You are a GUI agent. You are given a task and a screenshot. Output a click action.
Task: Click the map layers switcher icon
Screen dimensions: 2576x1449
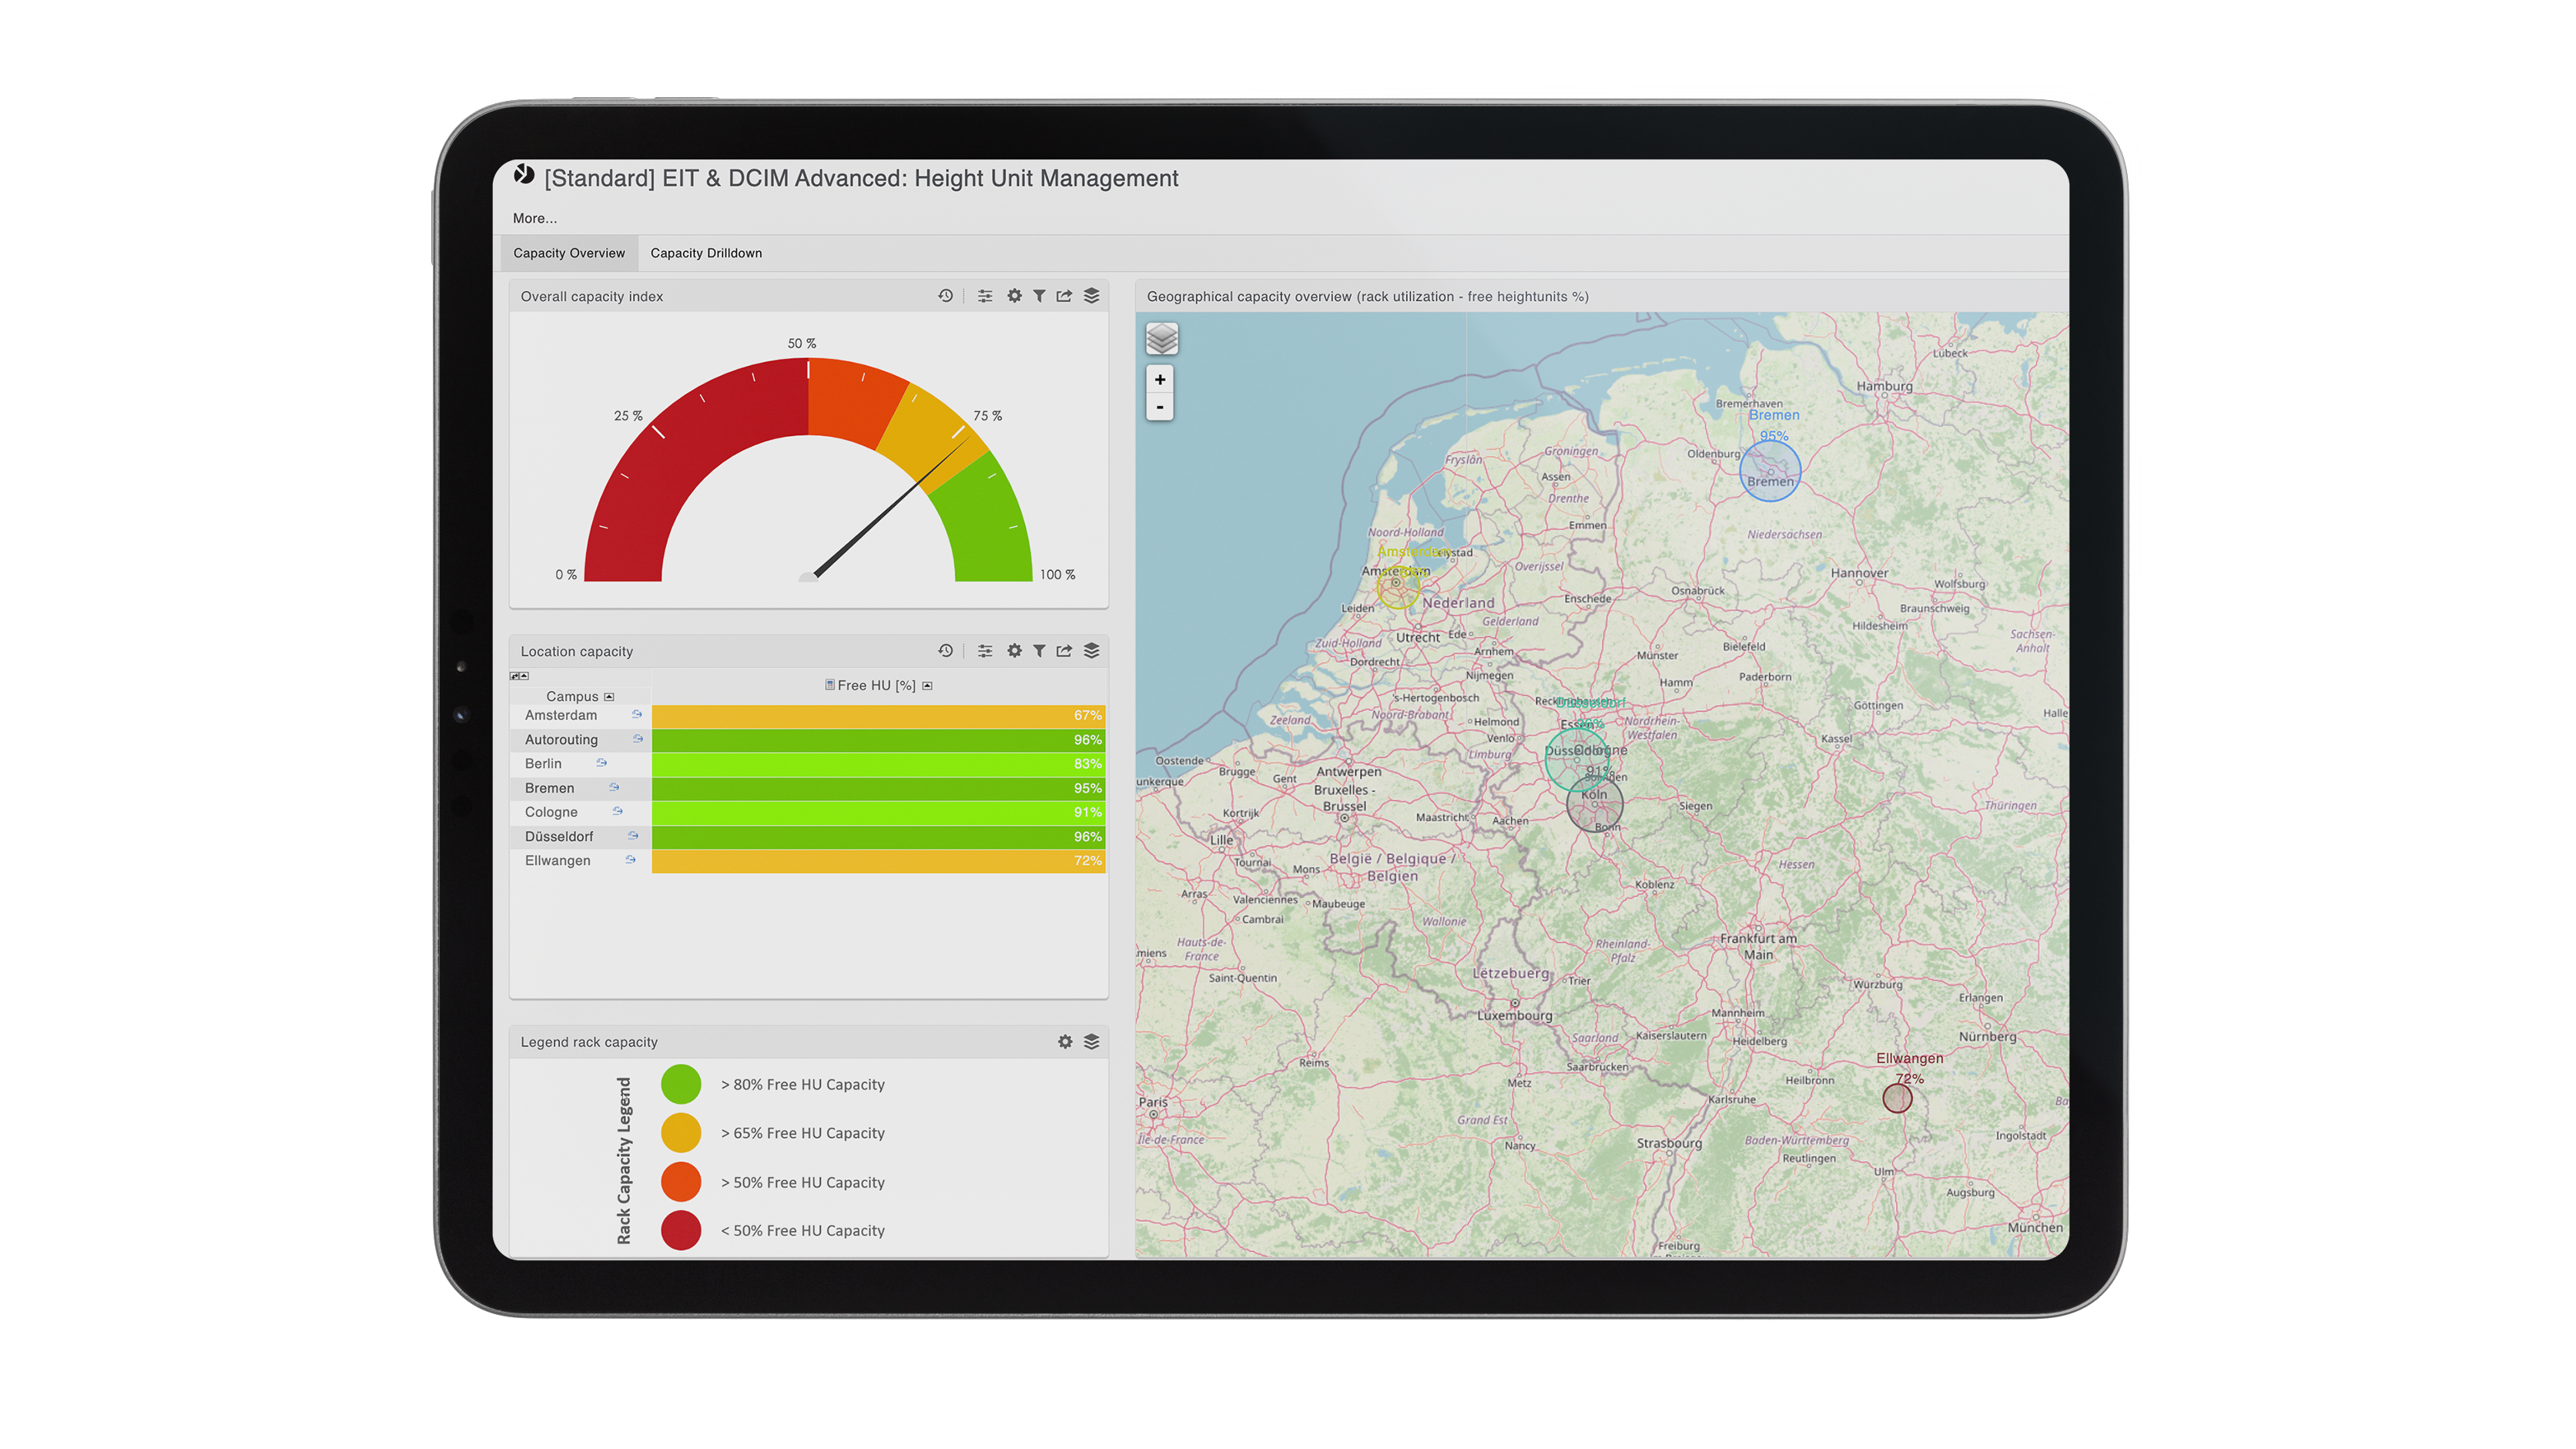1161,339
